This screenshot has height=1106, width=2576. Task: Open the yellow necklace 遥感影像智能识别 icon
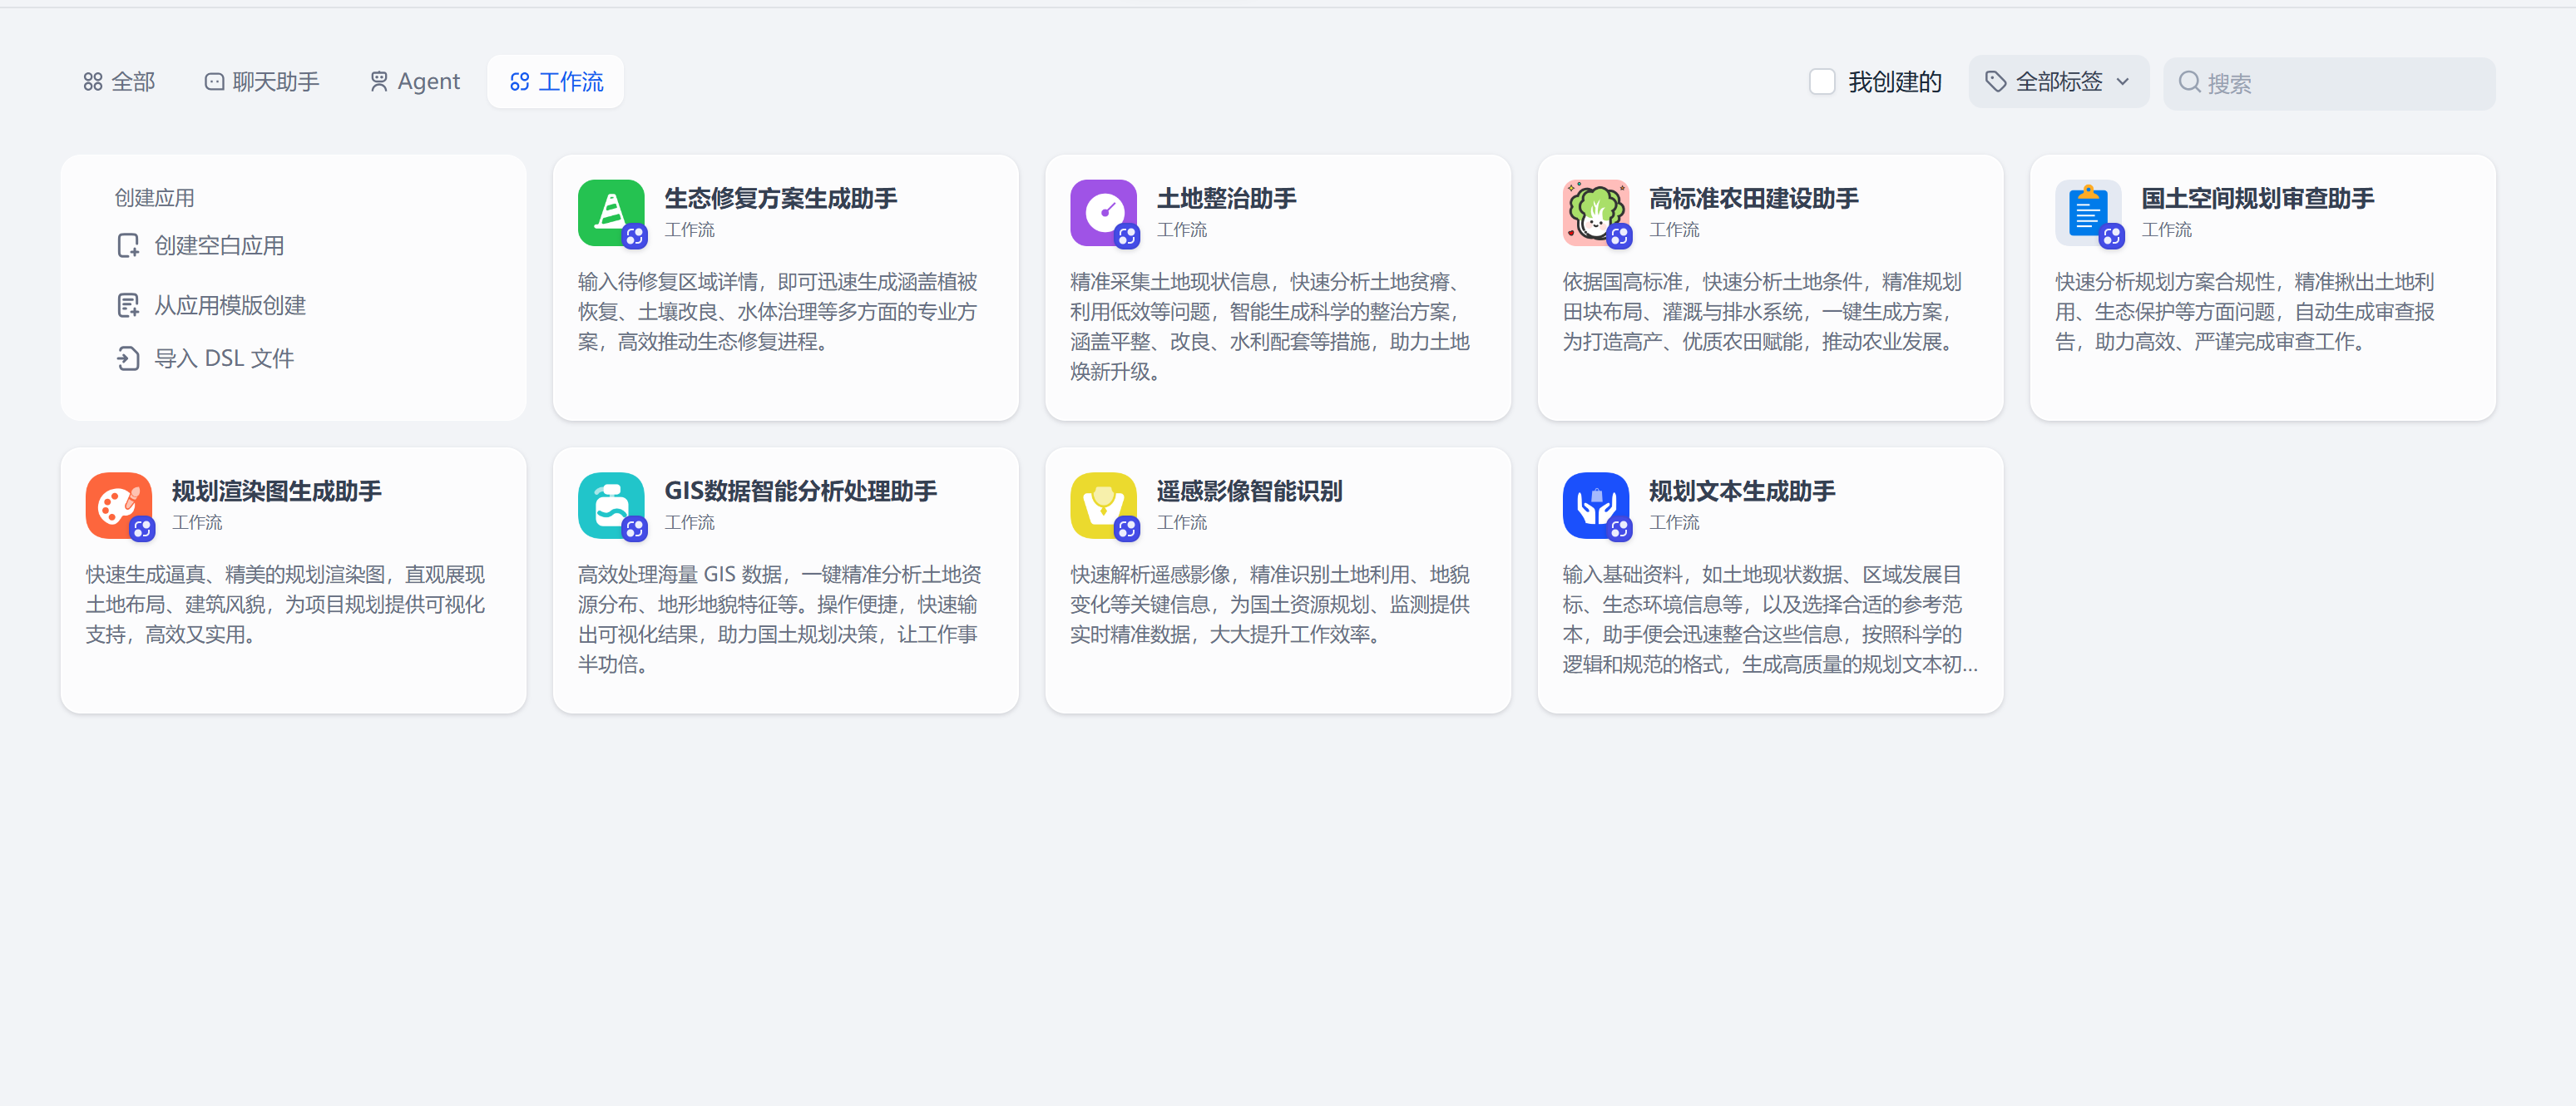(1103, 505)
